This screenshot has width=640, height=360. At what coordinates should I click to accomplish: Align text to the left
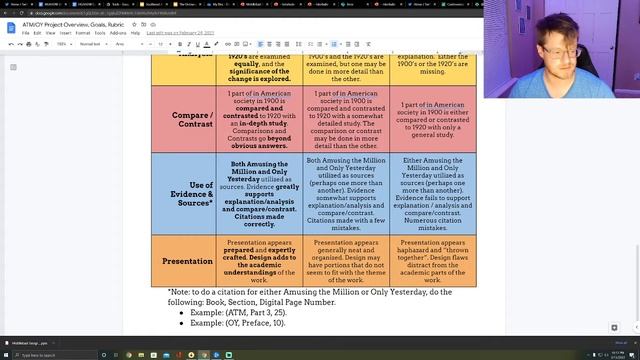pyautogui.click(x=260, y=44)
